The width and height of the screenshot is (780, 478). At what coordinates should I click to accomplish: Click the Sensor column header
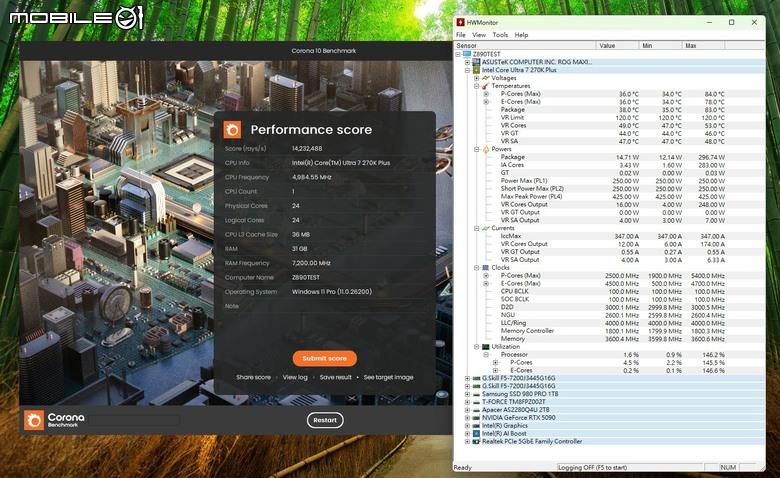tap(525, 45)
